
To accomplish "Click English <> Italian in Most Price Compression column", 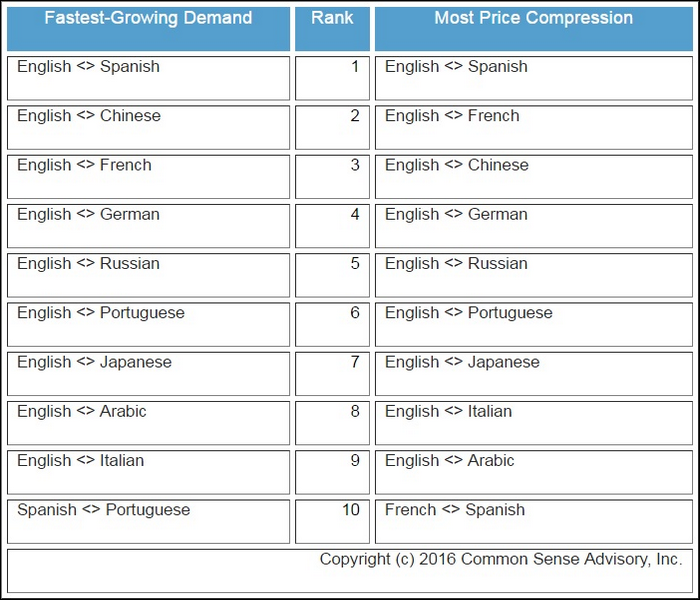I will pyautogui.click(x=448, y=411).
